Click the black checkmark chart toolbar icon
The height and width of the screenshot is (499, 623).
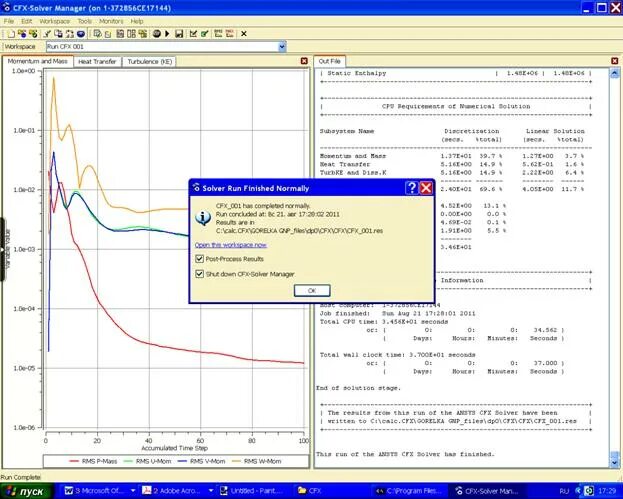click(x=193, y=34)
